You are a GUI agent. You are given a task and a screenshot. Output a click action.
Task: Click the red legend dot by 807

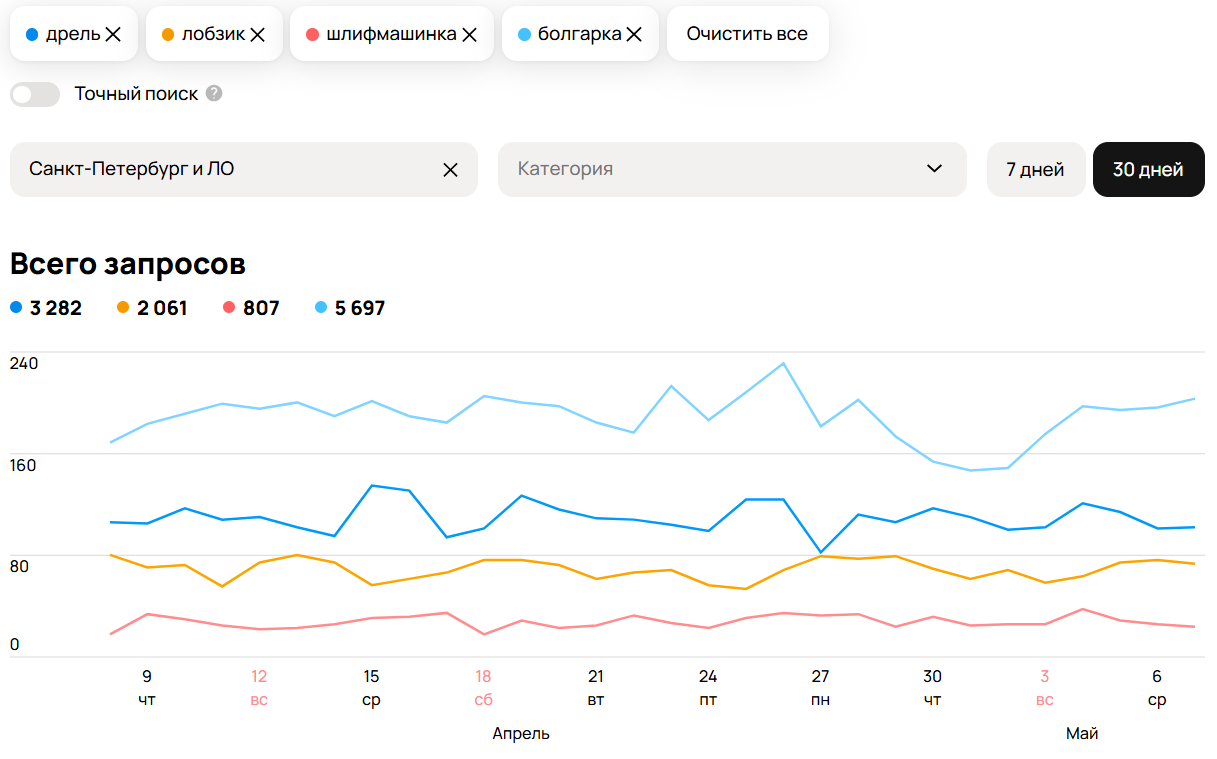coord(229,308)
